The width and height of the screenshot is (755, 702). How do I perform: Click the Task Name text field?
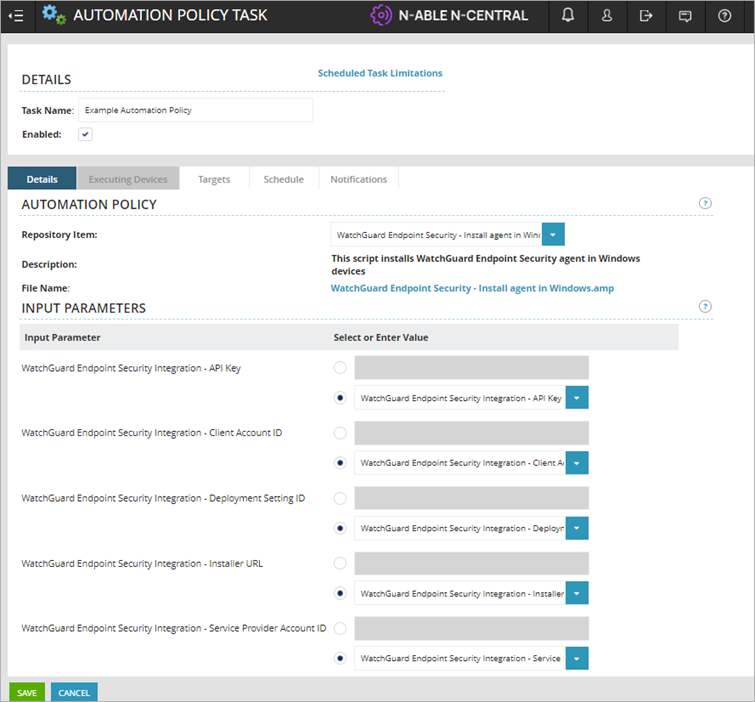coord(195,110)
